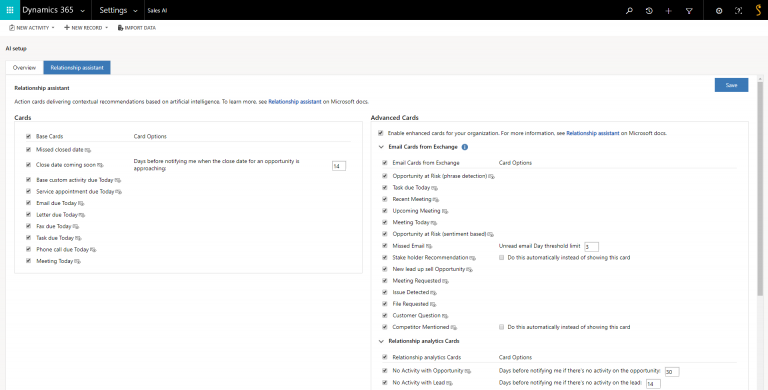Image resolution: width=768 pixels, height=390 pixels.
Task: Collapse Relationship analytics Cards section
Action: [381, 341]
